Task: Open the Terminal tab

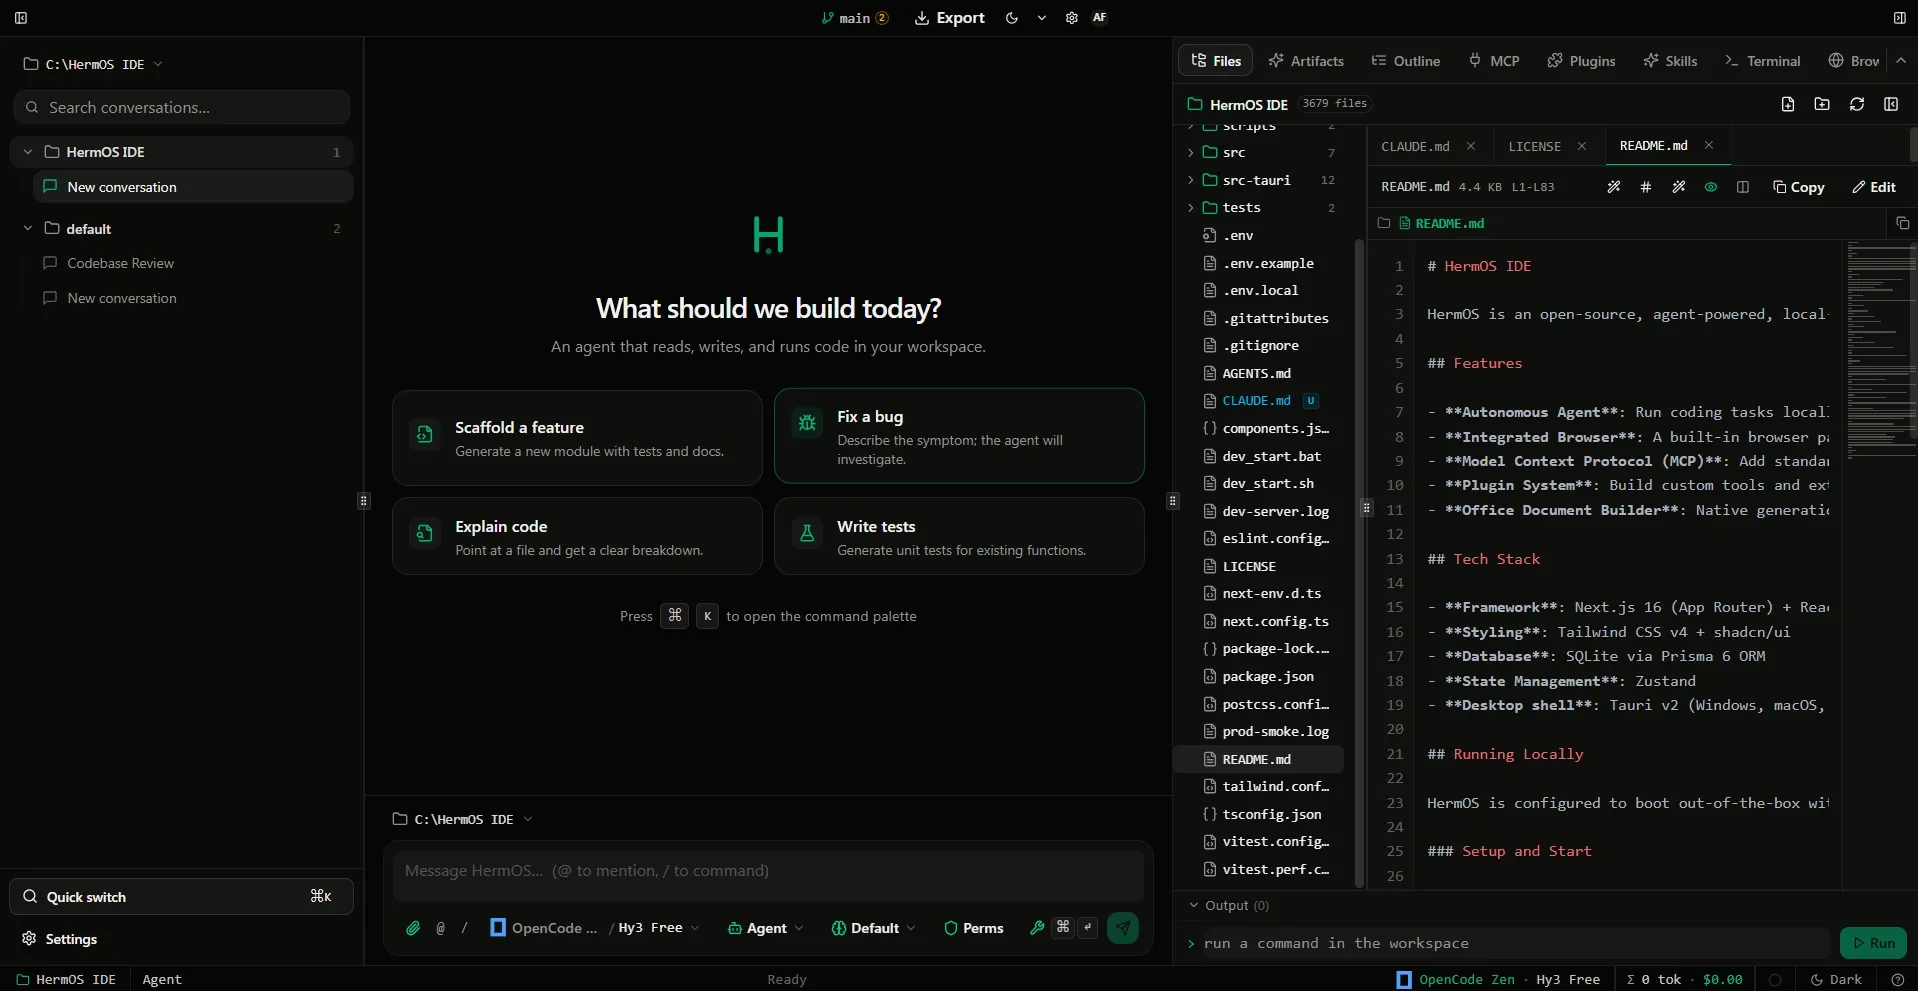Action: pos(1763,61)
